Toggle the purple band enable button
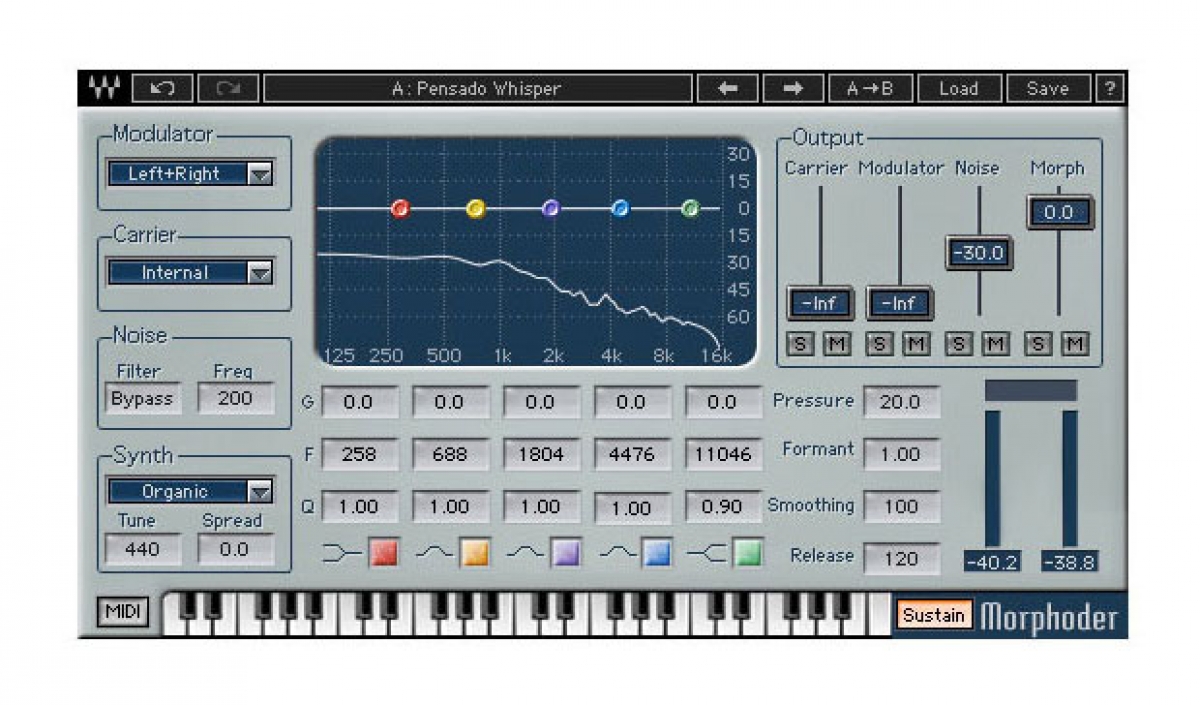This screenshot has height=705, width=1200. (566, 552)
